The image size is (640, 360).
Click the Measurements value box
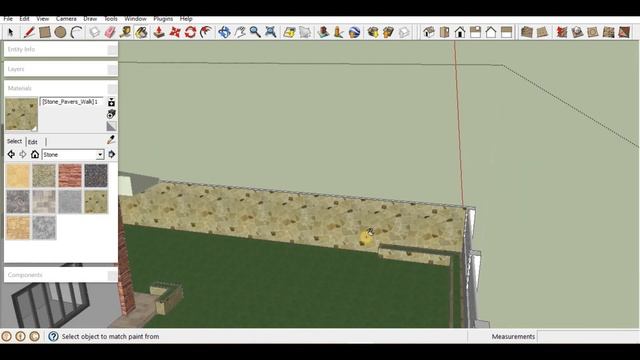pyautogui.click(x=588, y=337)
